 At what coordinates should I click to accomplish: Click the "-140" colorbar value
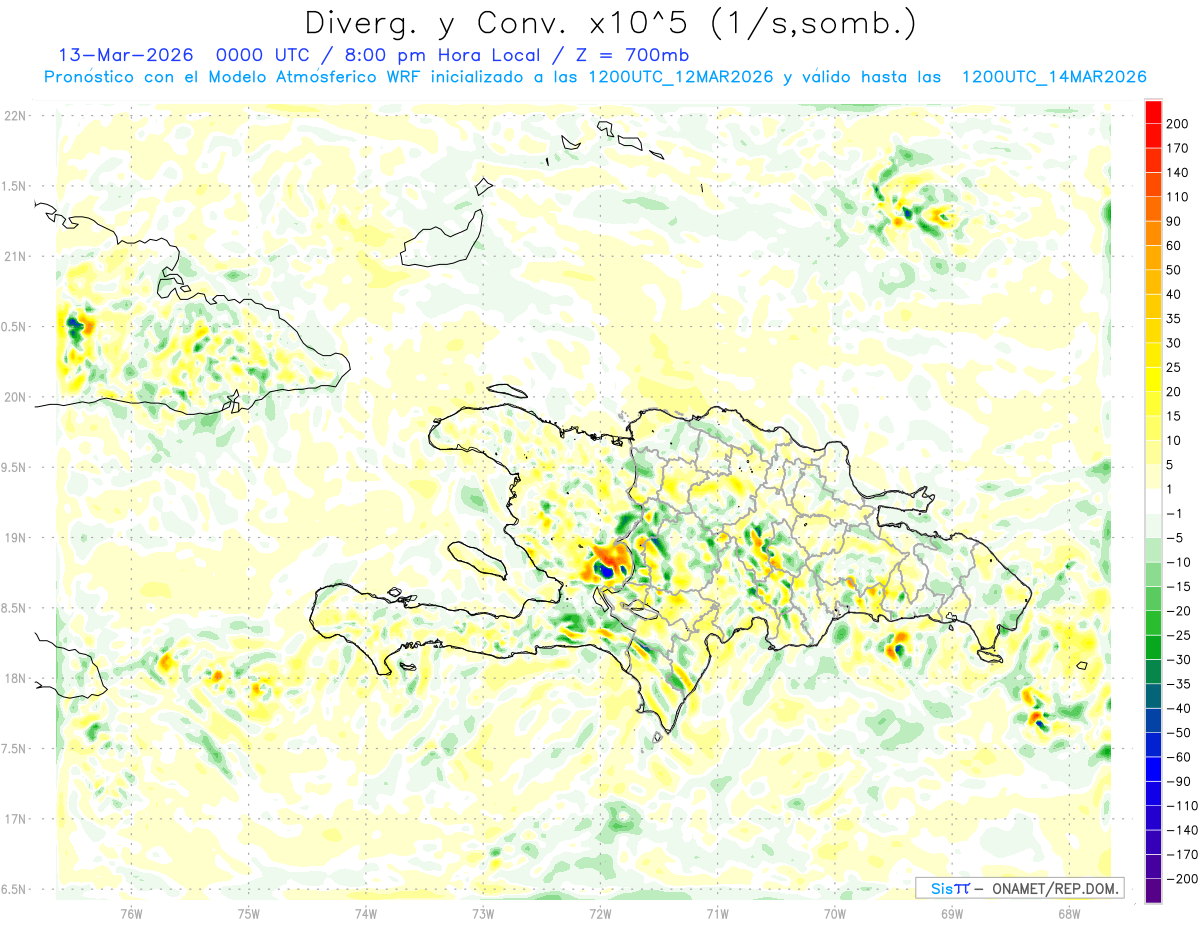(x=1182, y=830)
